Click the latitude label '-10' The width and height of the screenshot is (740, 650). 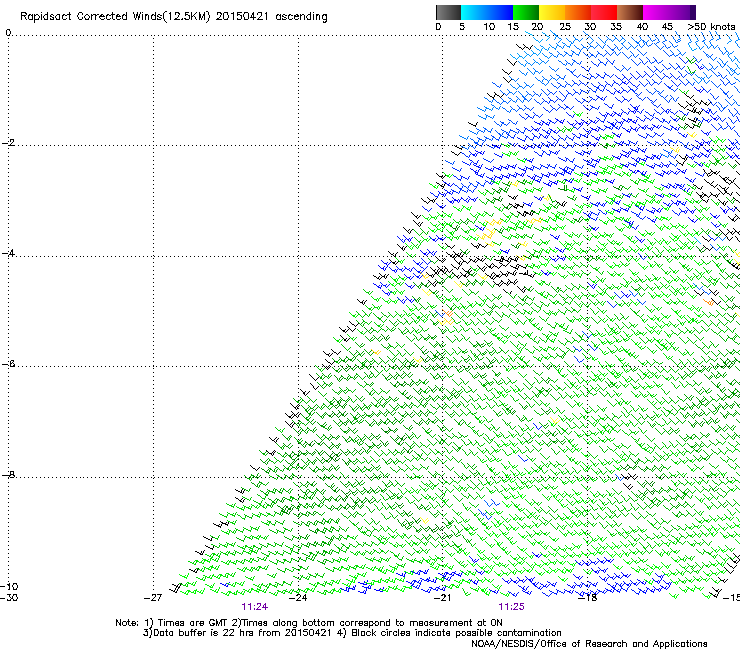[x=9, y=586]
